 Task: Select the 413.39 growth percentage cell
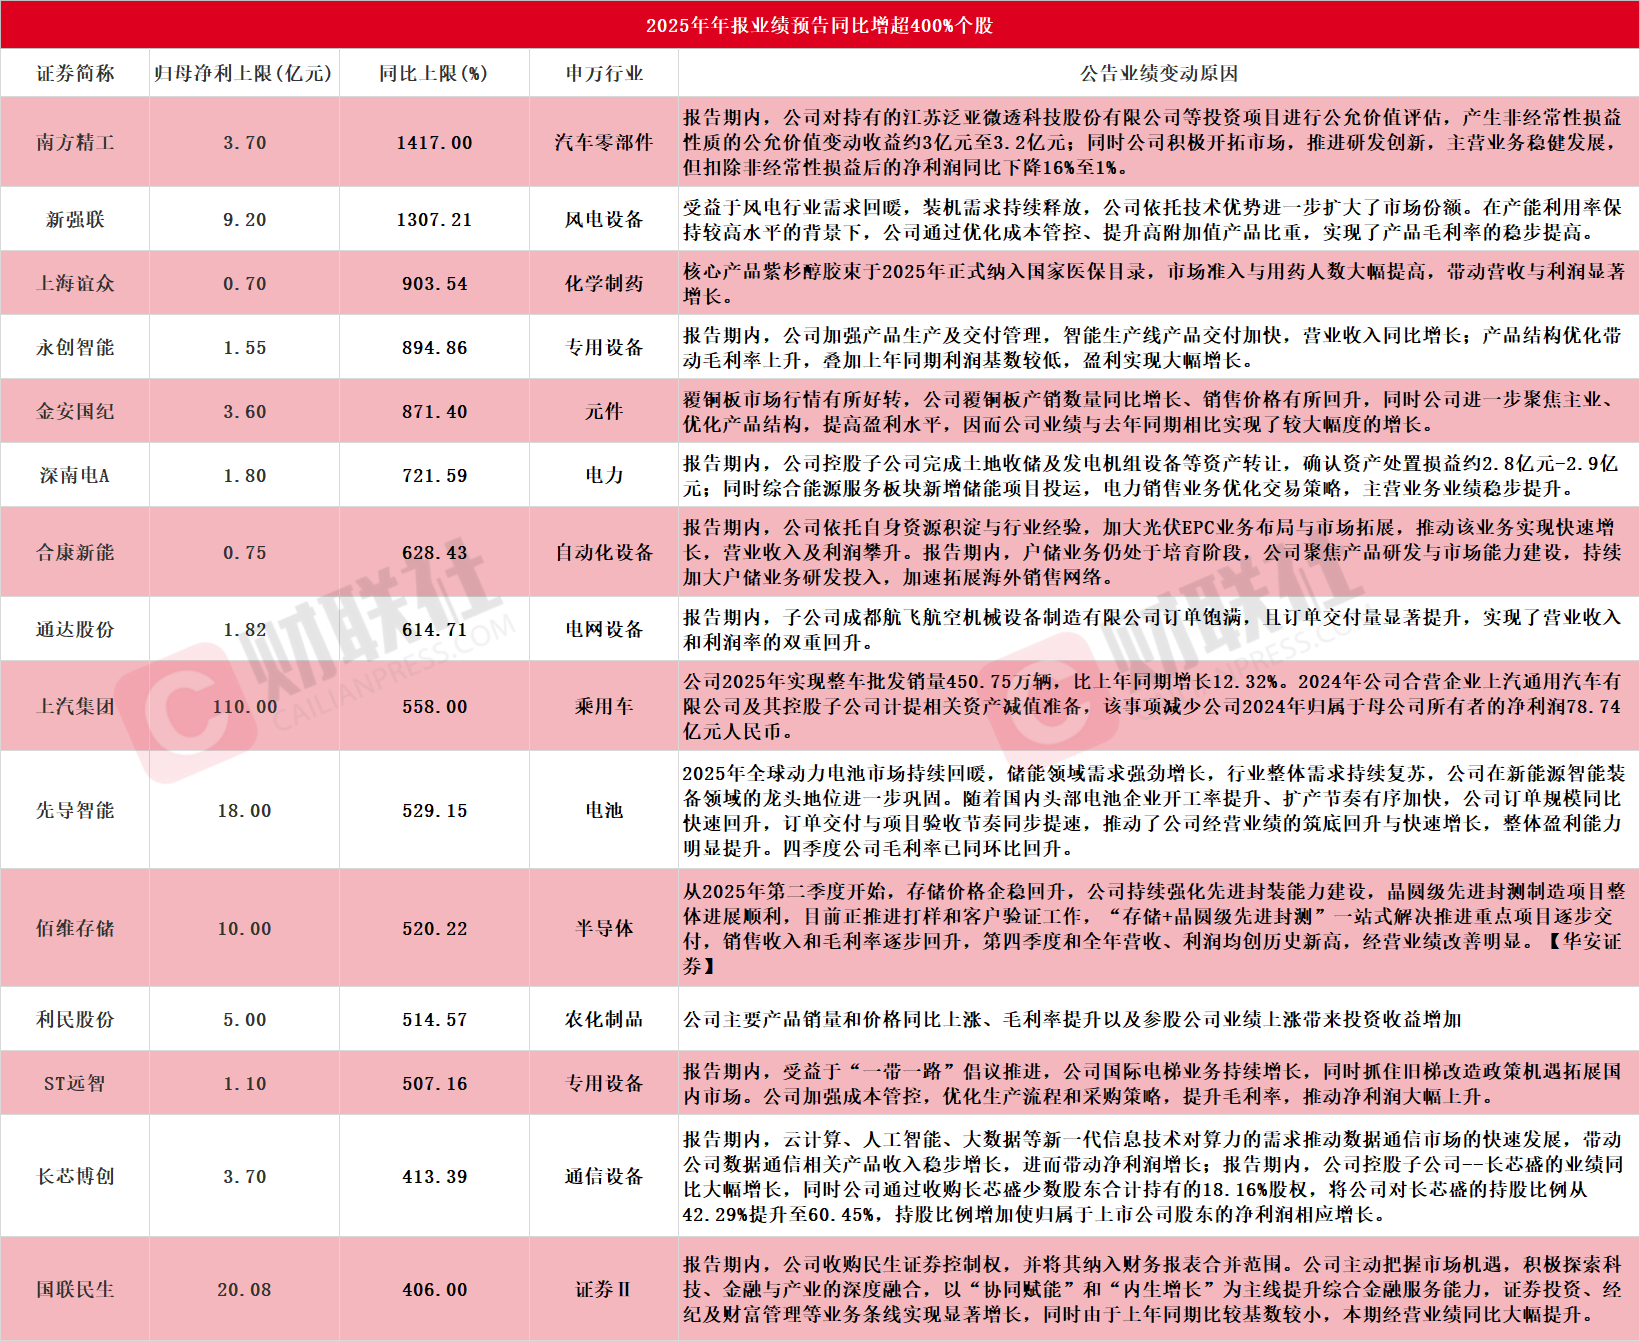(x=434, y=1176)
